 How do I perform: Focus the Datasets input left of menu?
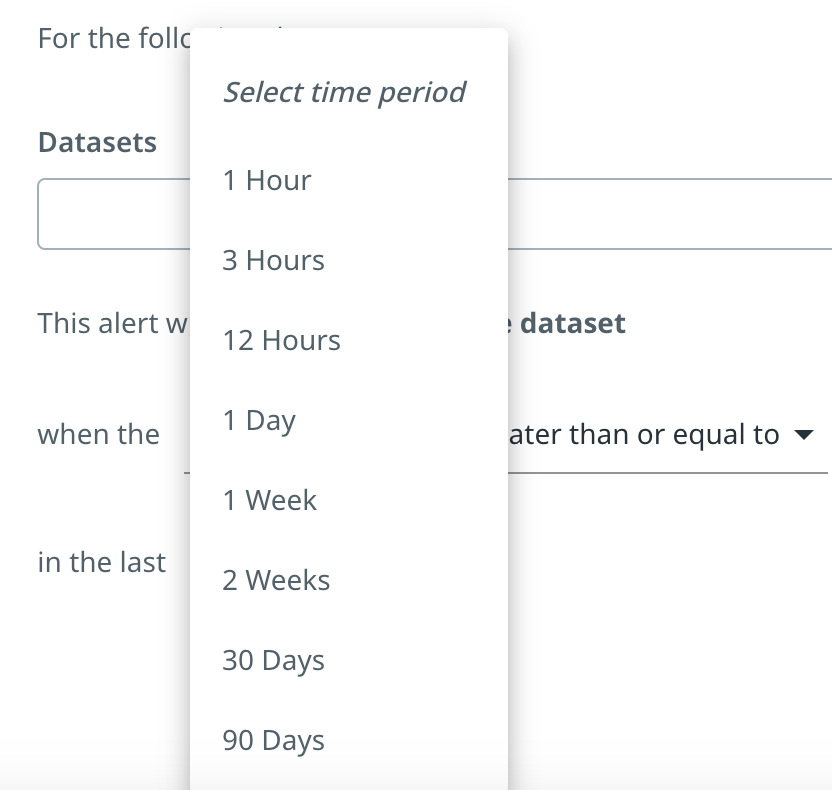tap(113, 214)
